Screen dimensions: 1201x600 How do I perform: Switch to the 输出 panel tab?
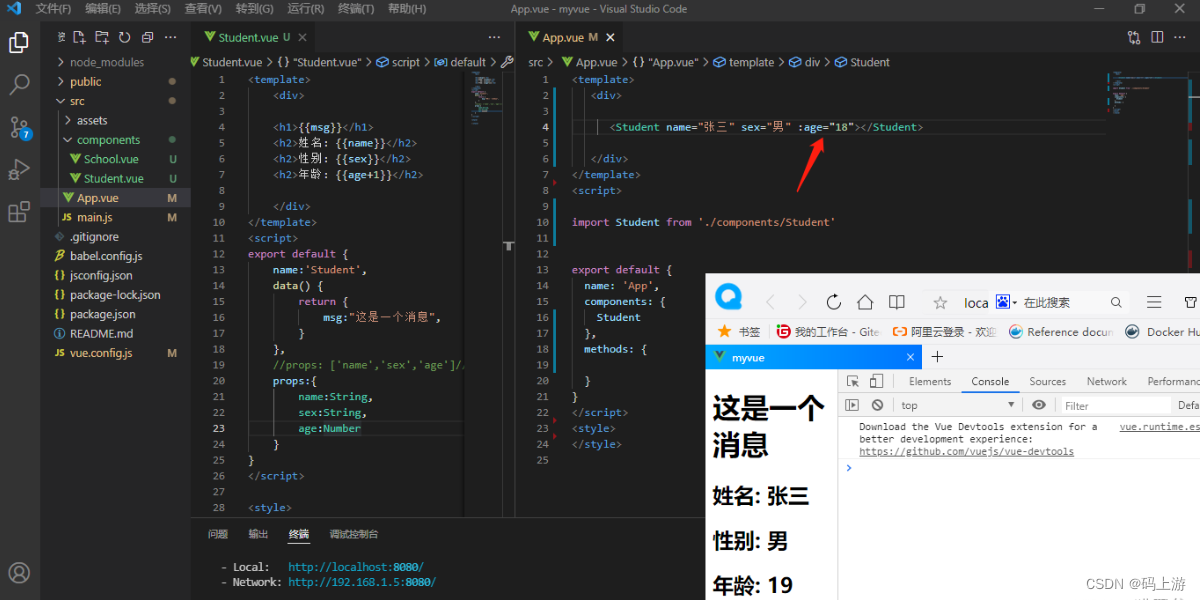coord(258,534)
